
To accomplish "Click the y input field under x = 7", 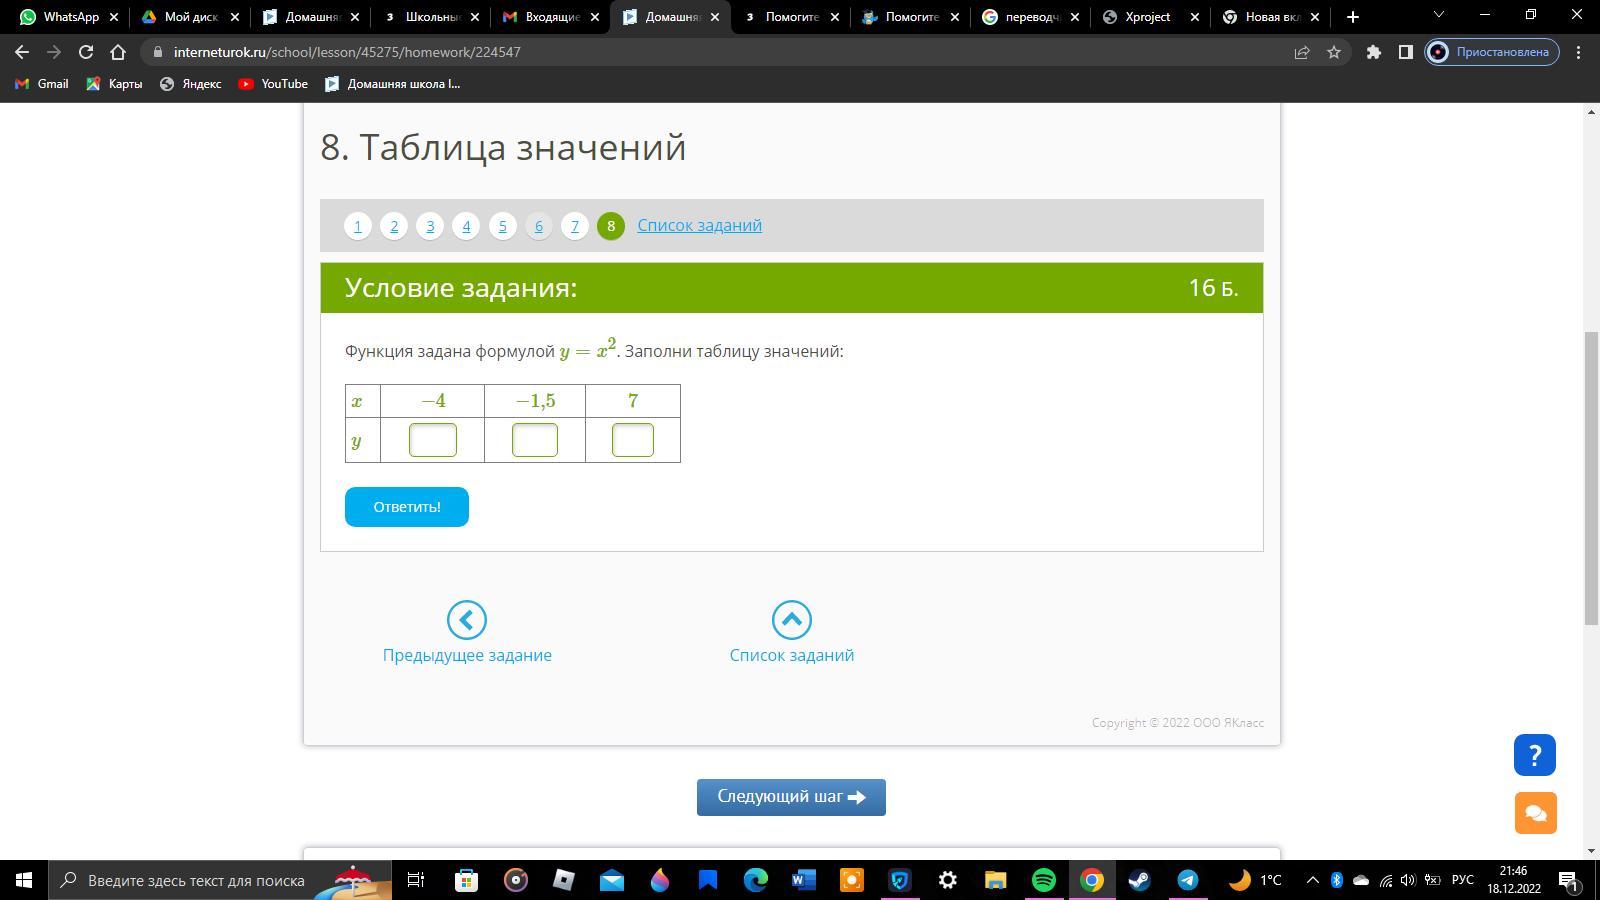I will point(632,440).
